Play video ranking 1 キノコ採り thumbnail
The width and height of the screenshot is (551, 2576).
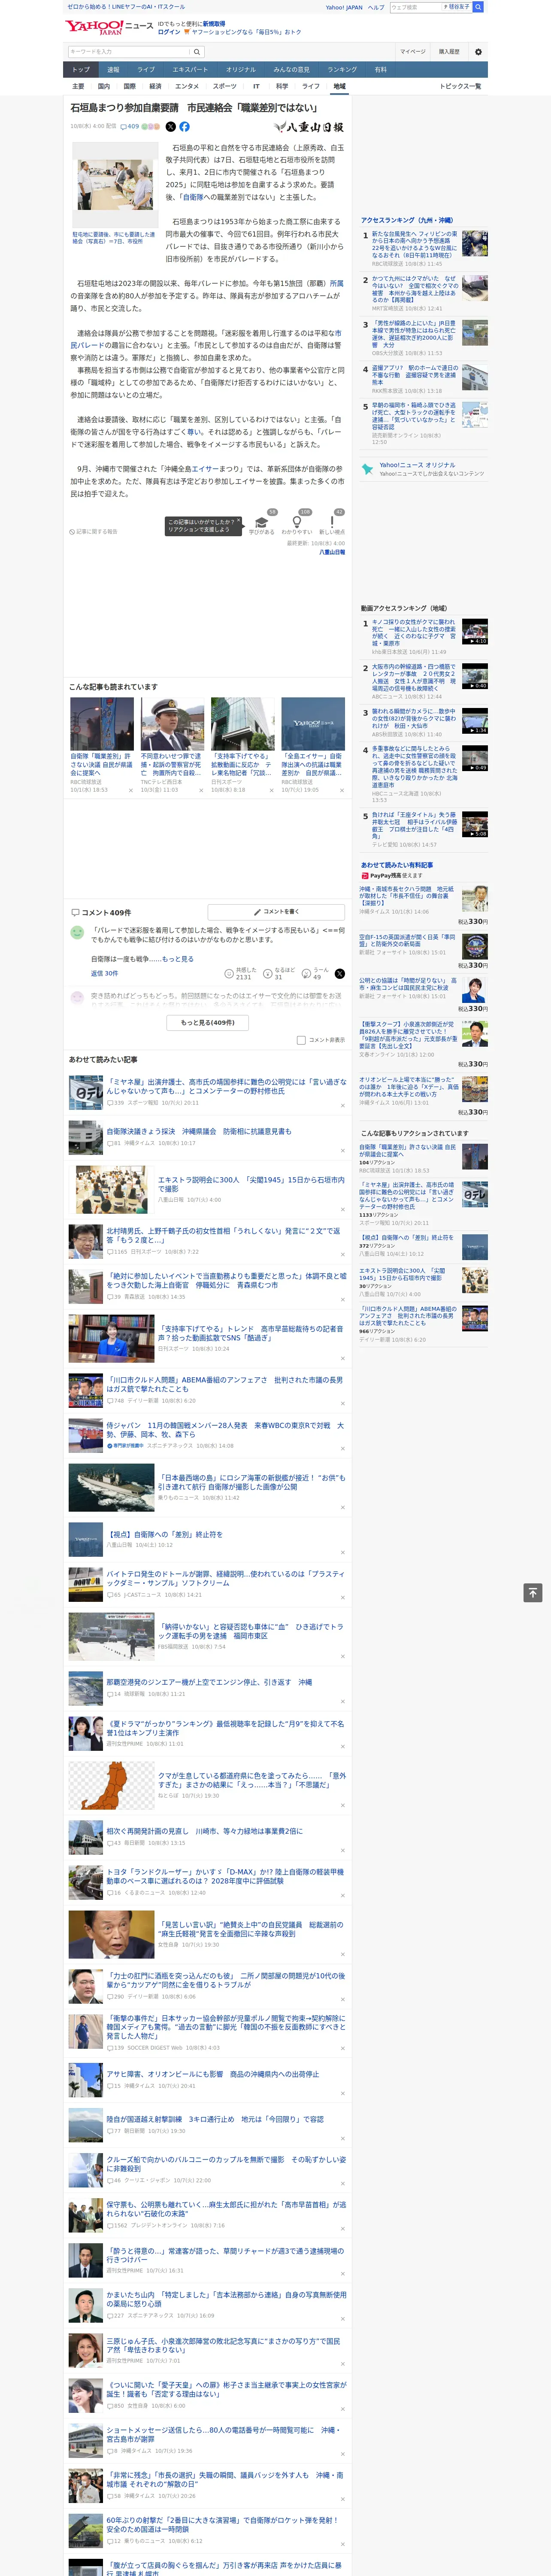coord(474,631)
